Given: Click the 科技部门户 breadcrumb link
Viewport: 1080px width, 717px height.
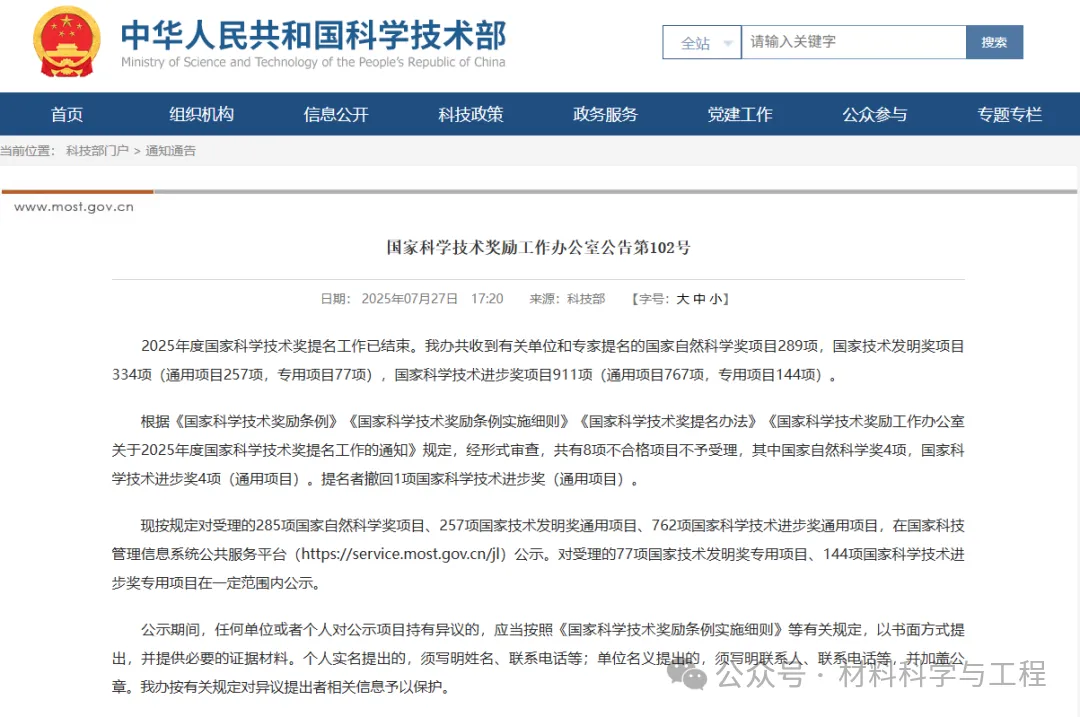Looking at the screenshot, I should coord(97,151).
